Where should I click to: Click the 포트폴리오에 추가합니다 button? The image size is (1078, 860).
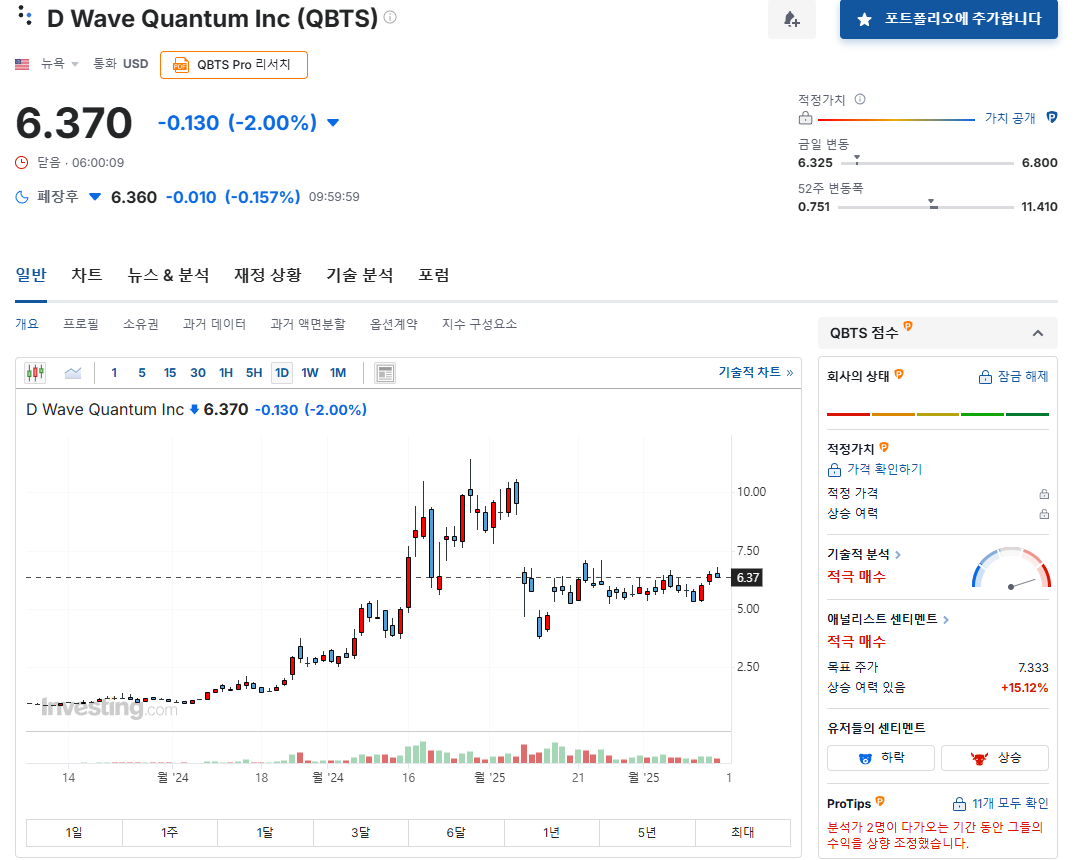(x=948, y=19)
